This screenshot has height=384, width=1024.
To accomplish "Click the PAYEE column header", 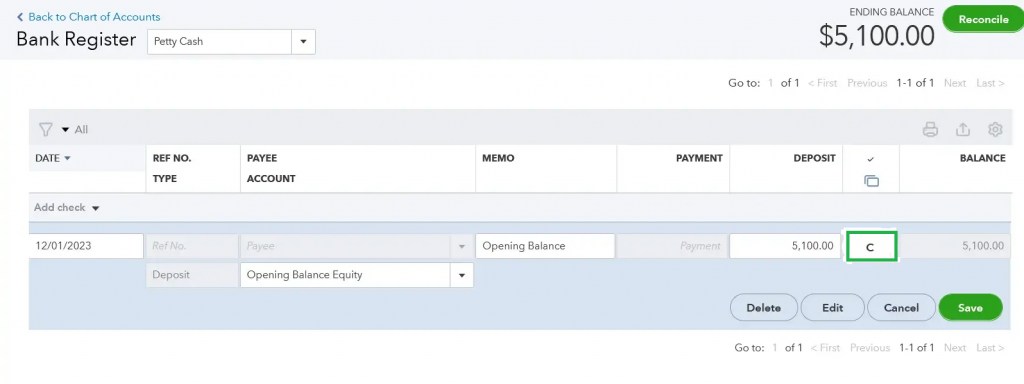I will pyautogui.click(x=262, y=158).
